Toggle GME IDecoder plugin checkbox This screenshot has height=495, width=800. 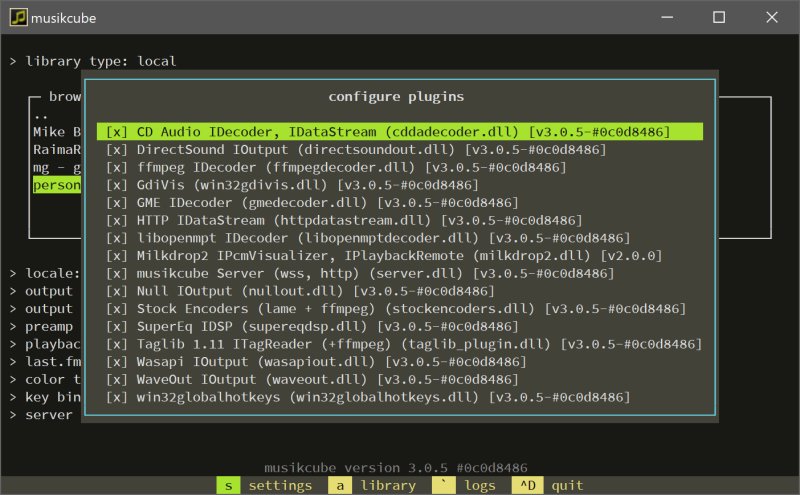click(x=116, y=203)
